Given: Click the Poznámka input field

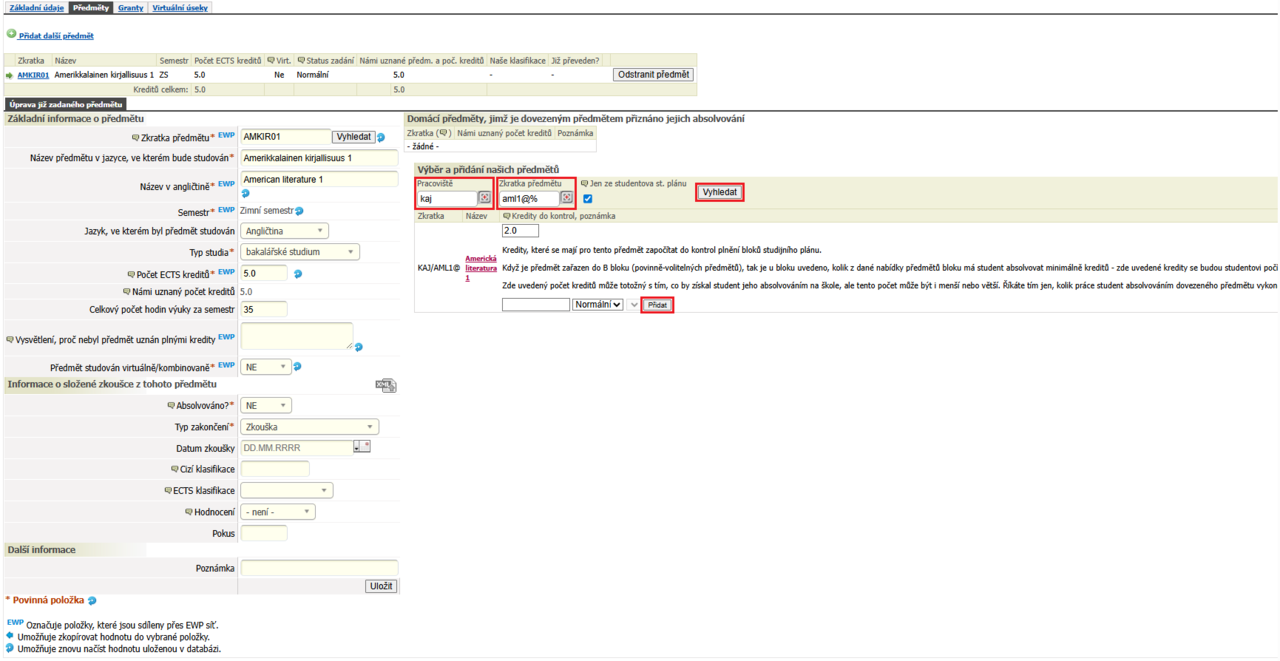Looking at the screenshot, I should pyautogui.click(x=319, y=568).
